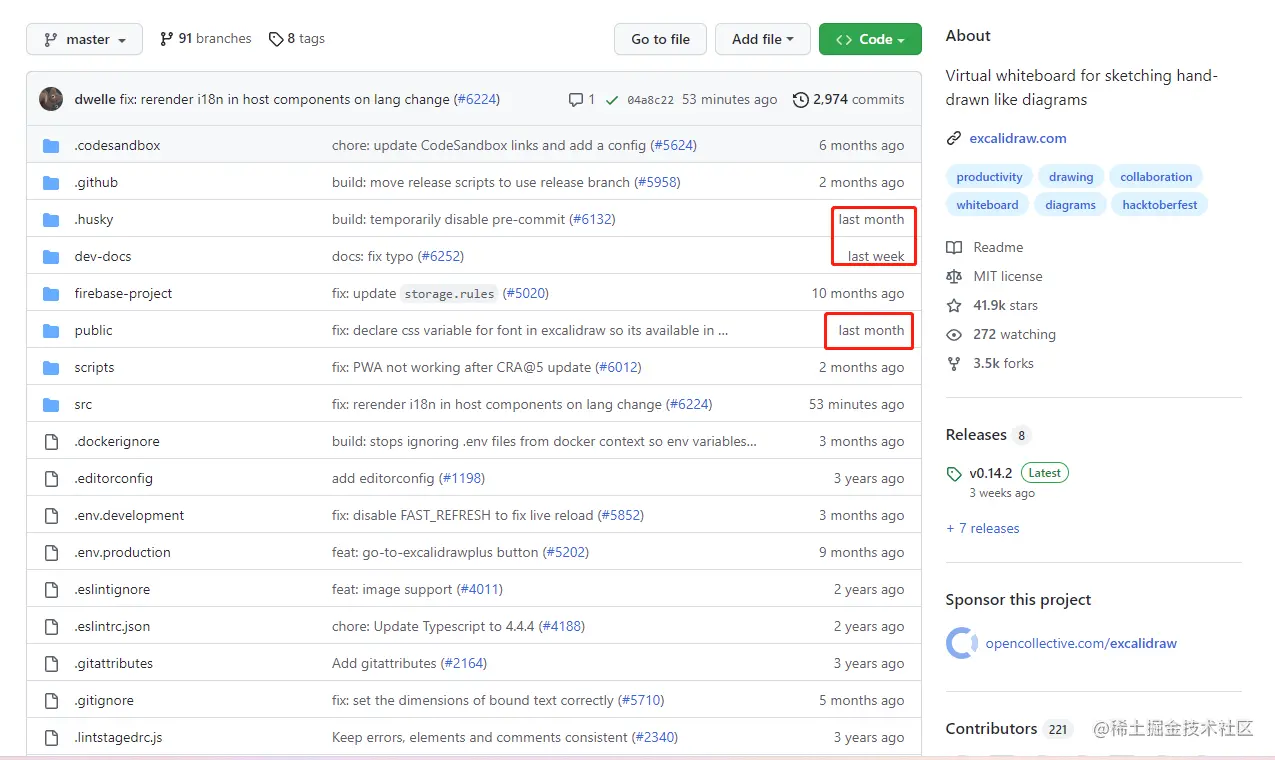Open the Releases heading link
Image resolution: width=1275 pixels, height=760 pixels.
coord(976,435)
